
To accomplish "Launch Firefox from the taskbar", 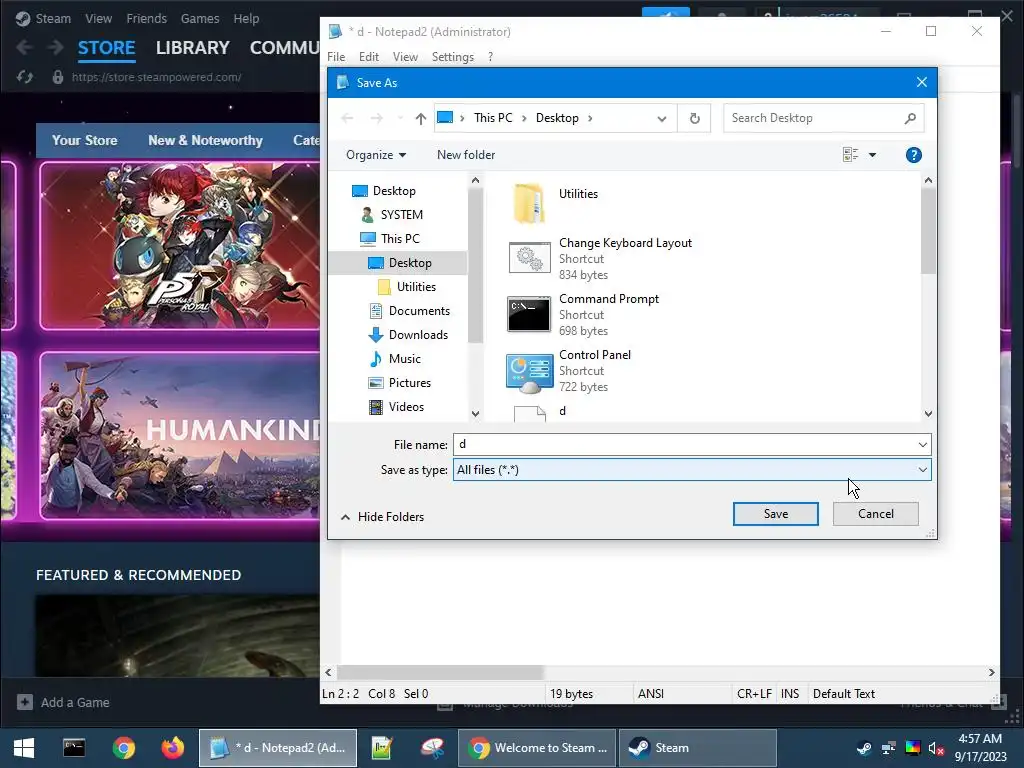I will click(x=172, y=748).
